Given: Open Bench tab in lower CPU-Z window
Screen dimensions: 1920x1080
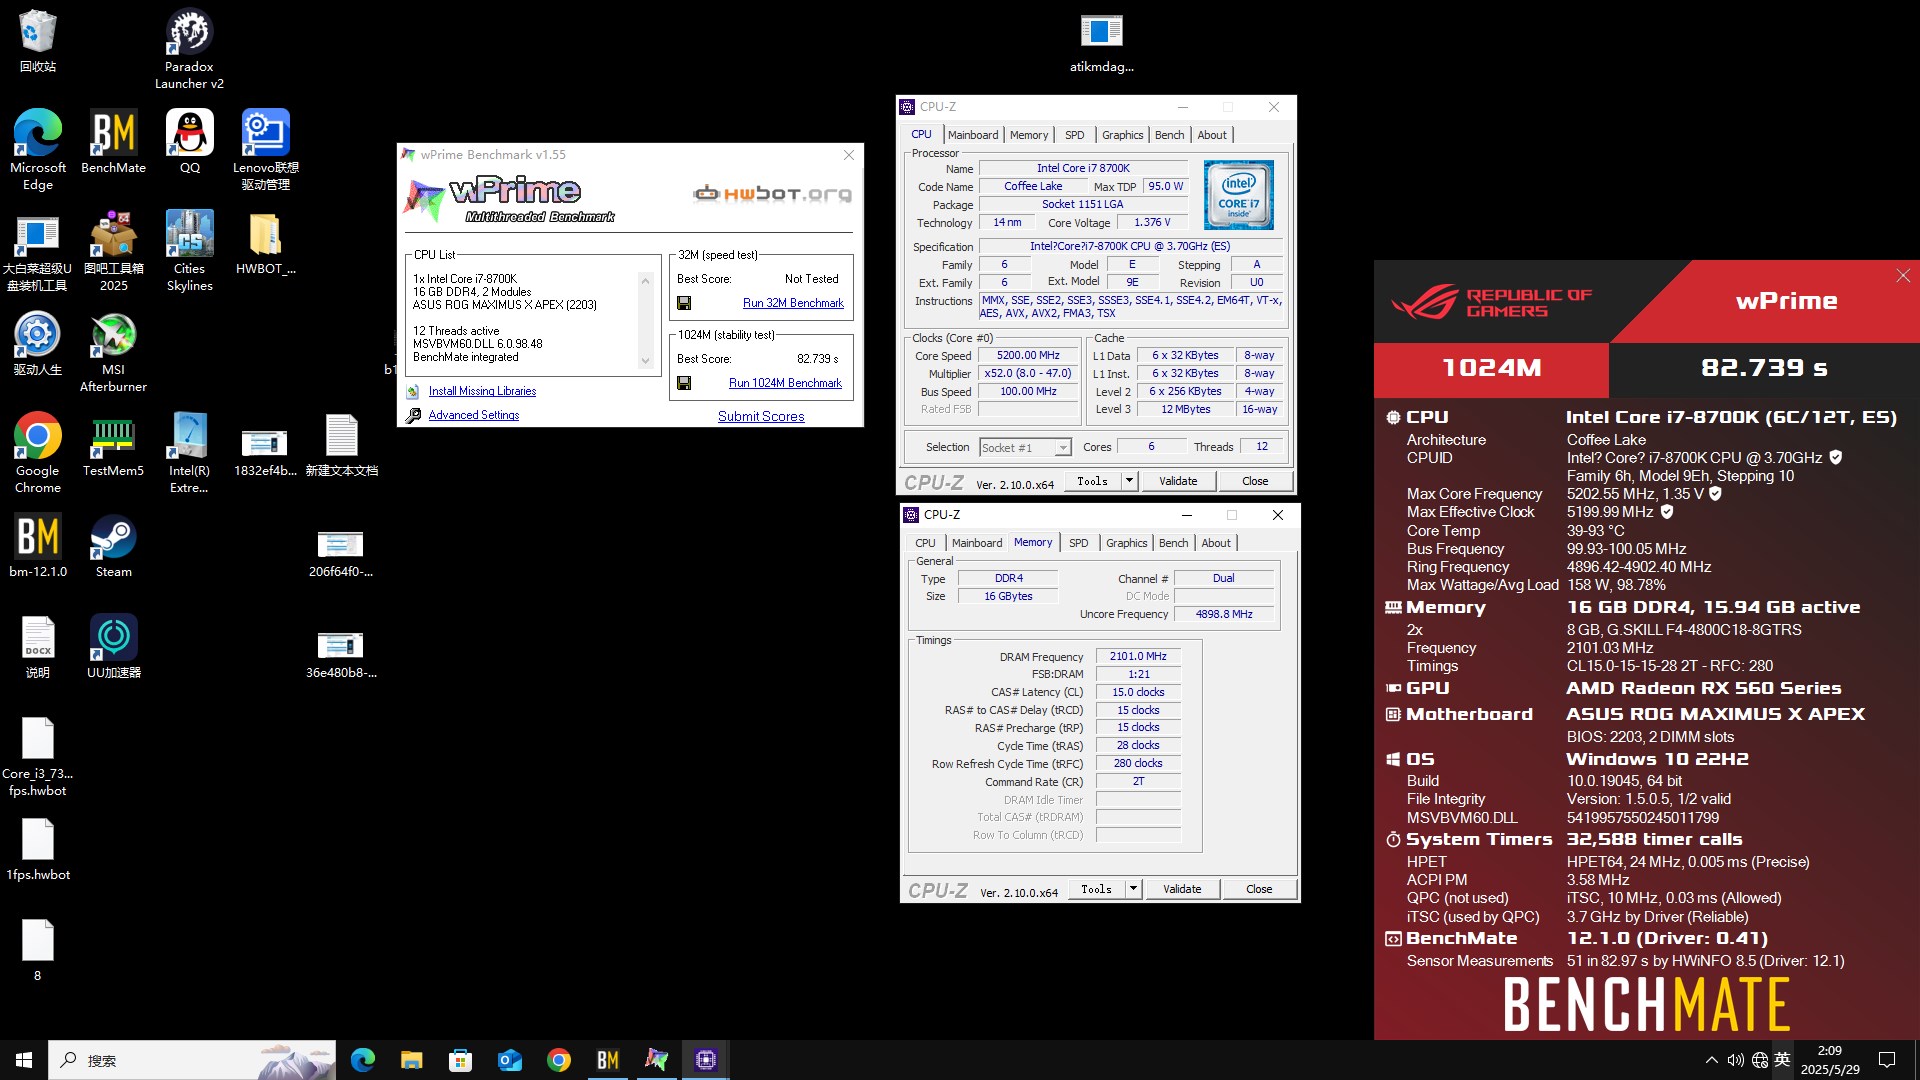Looking at the screenshot, I should tap(1173, 543).
